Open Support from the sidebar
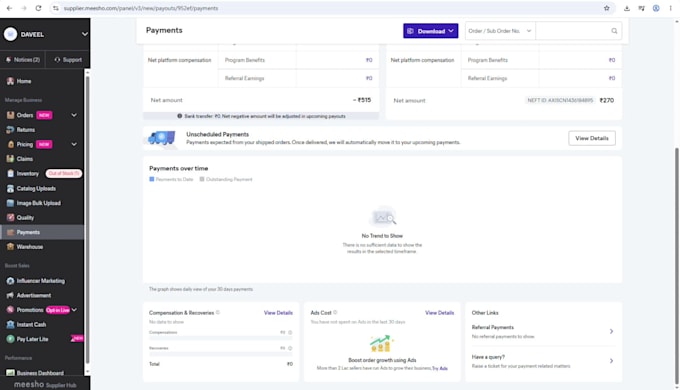Screen dimensions: 680x390 pyautogui.click(x=68, y=59)
